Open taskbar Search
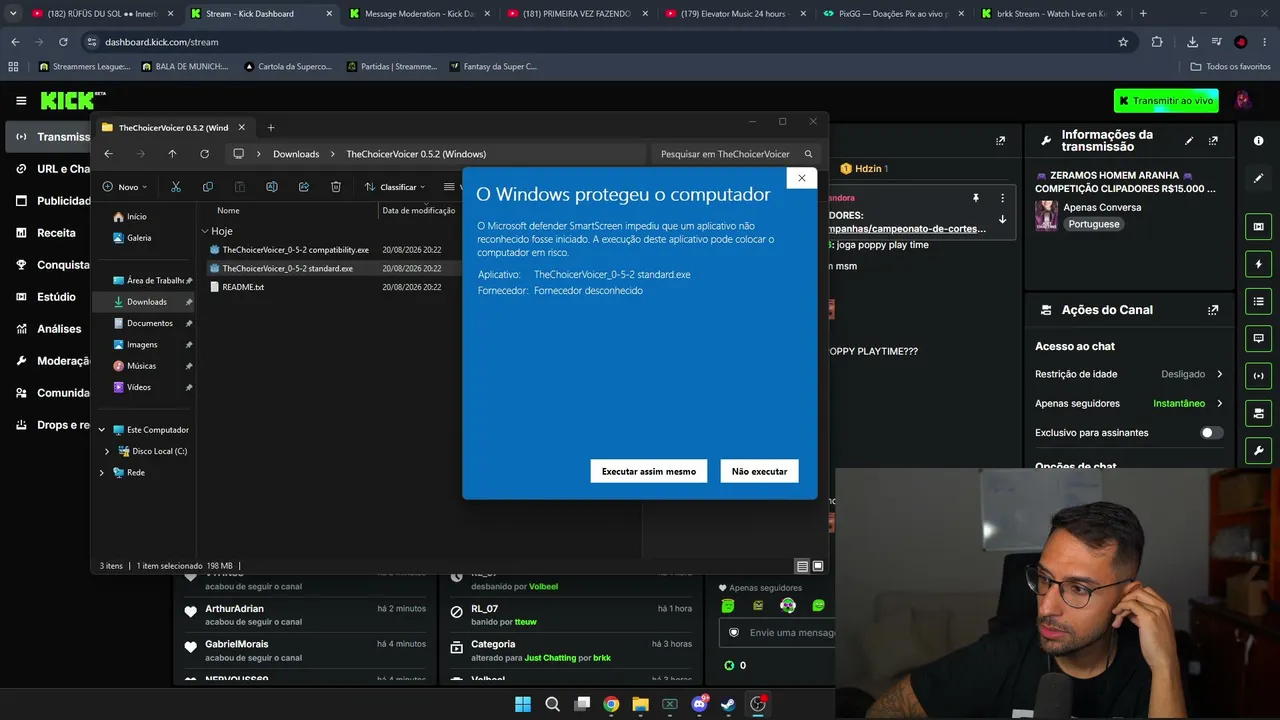1280x720 pixels. point(552,704)
